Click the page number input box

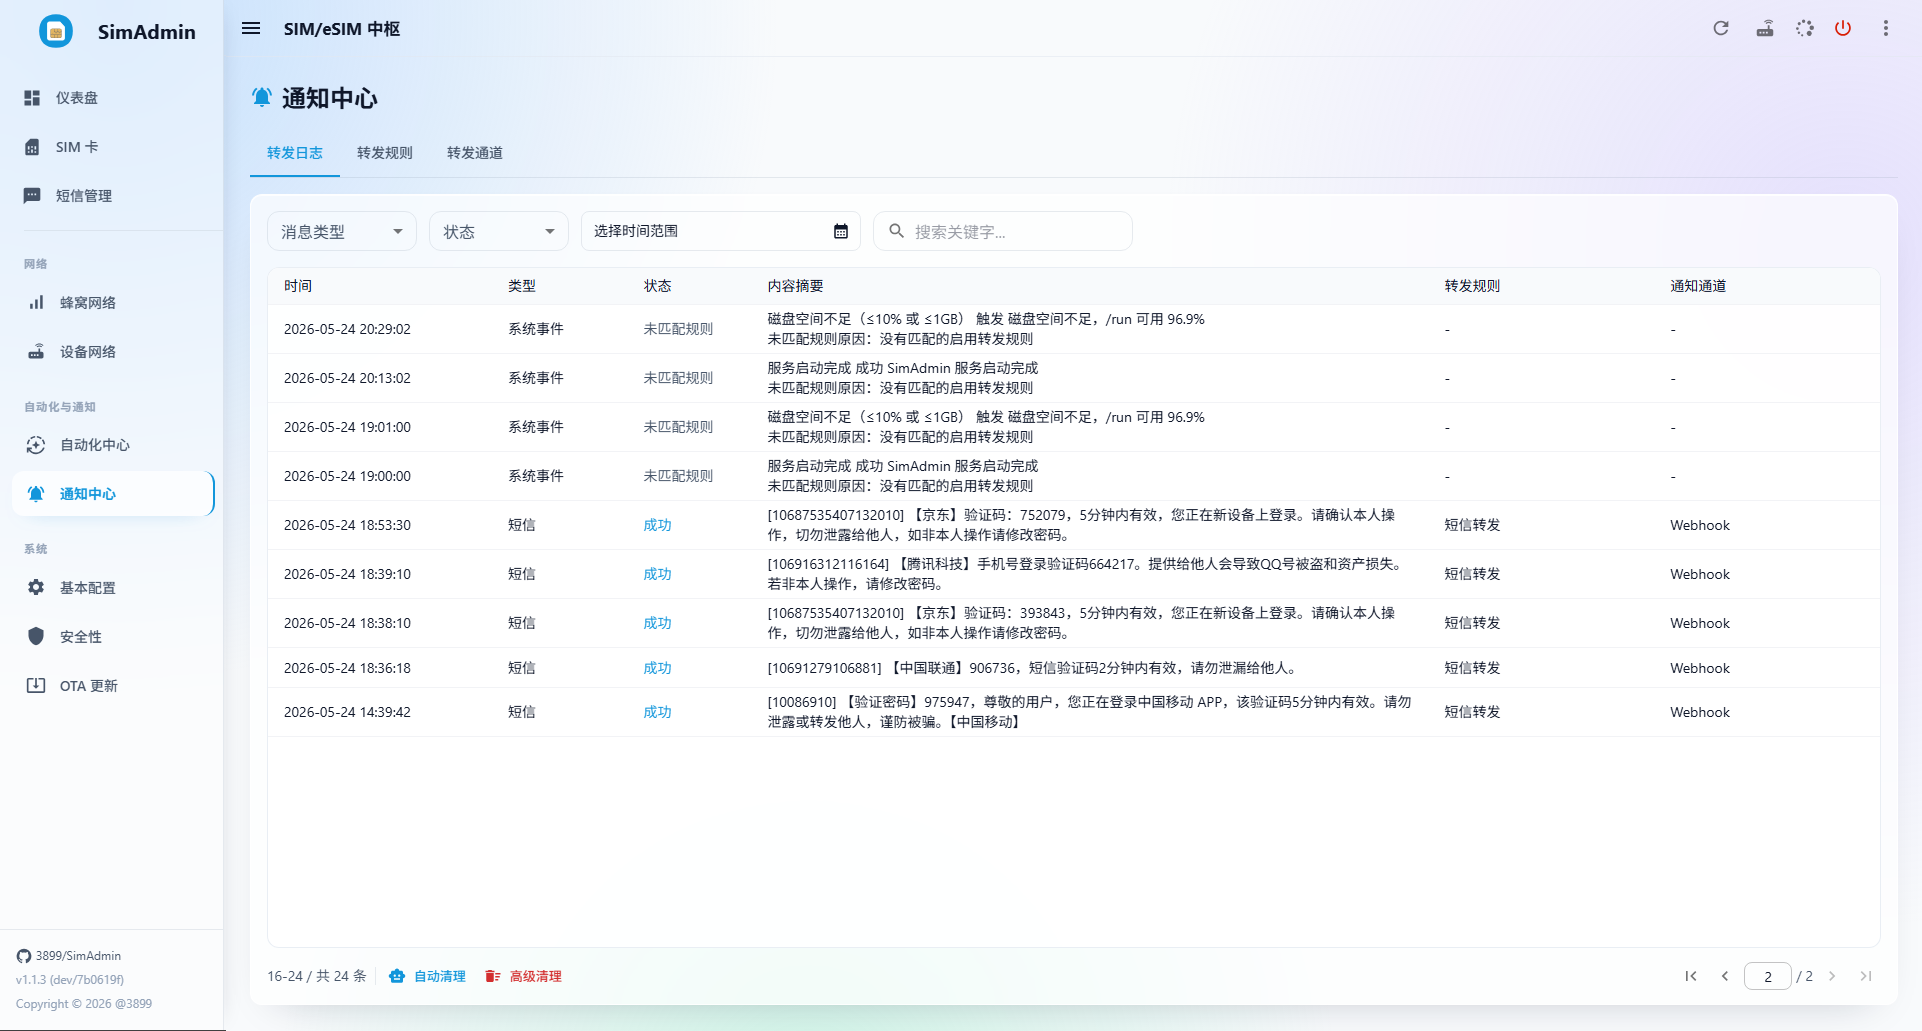[x=1768, y=976]
